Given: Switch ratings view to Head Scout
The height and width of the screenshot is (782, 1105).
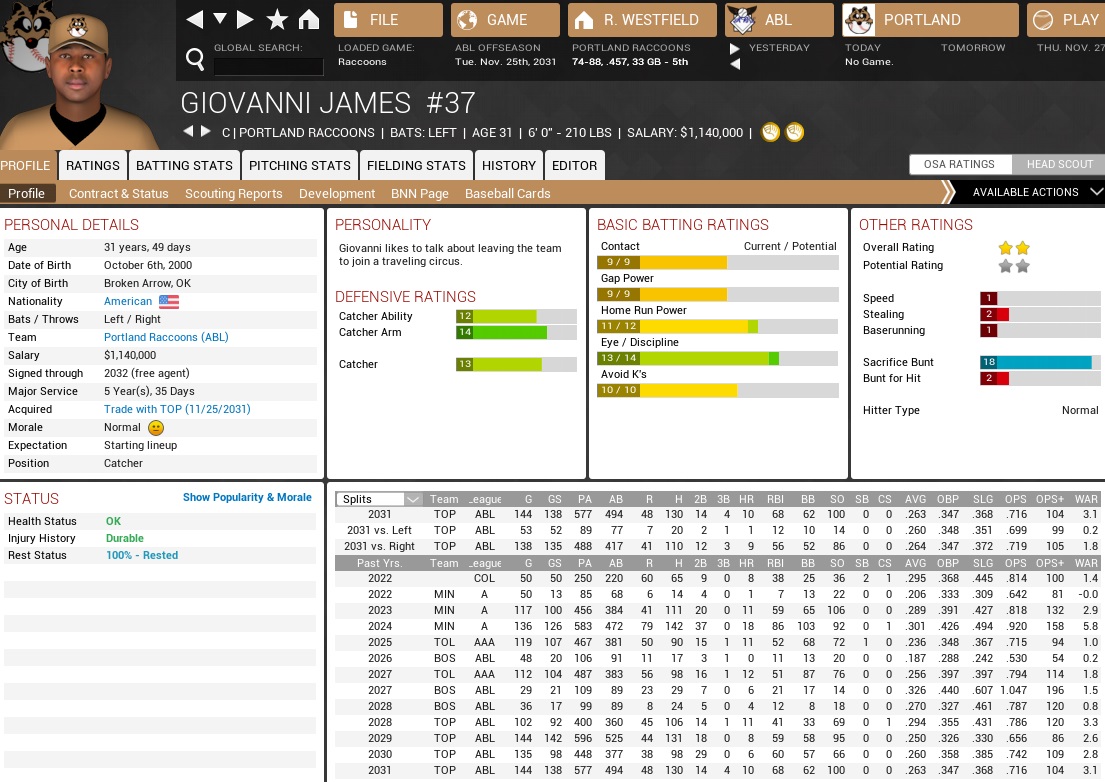Looking at the screenshot, I should 1059,164.
